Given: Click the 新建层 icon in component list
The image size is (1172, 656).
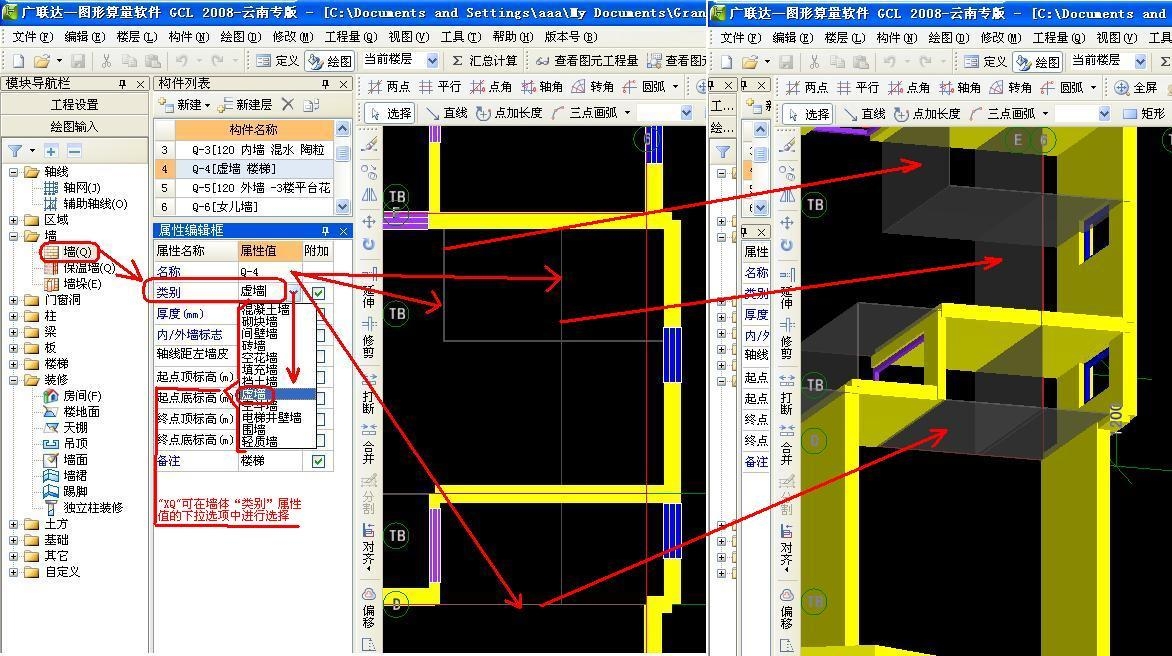Looking at the screenshot, I should coord(245,104).
